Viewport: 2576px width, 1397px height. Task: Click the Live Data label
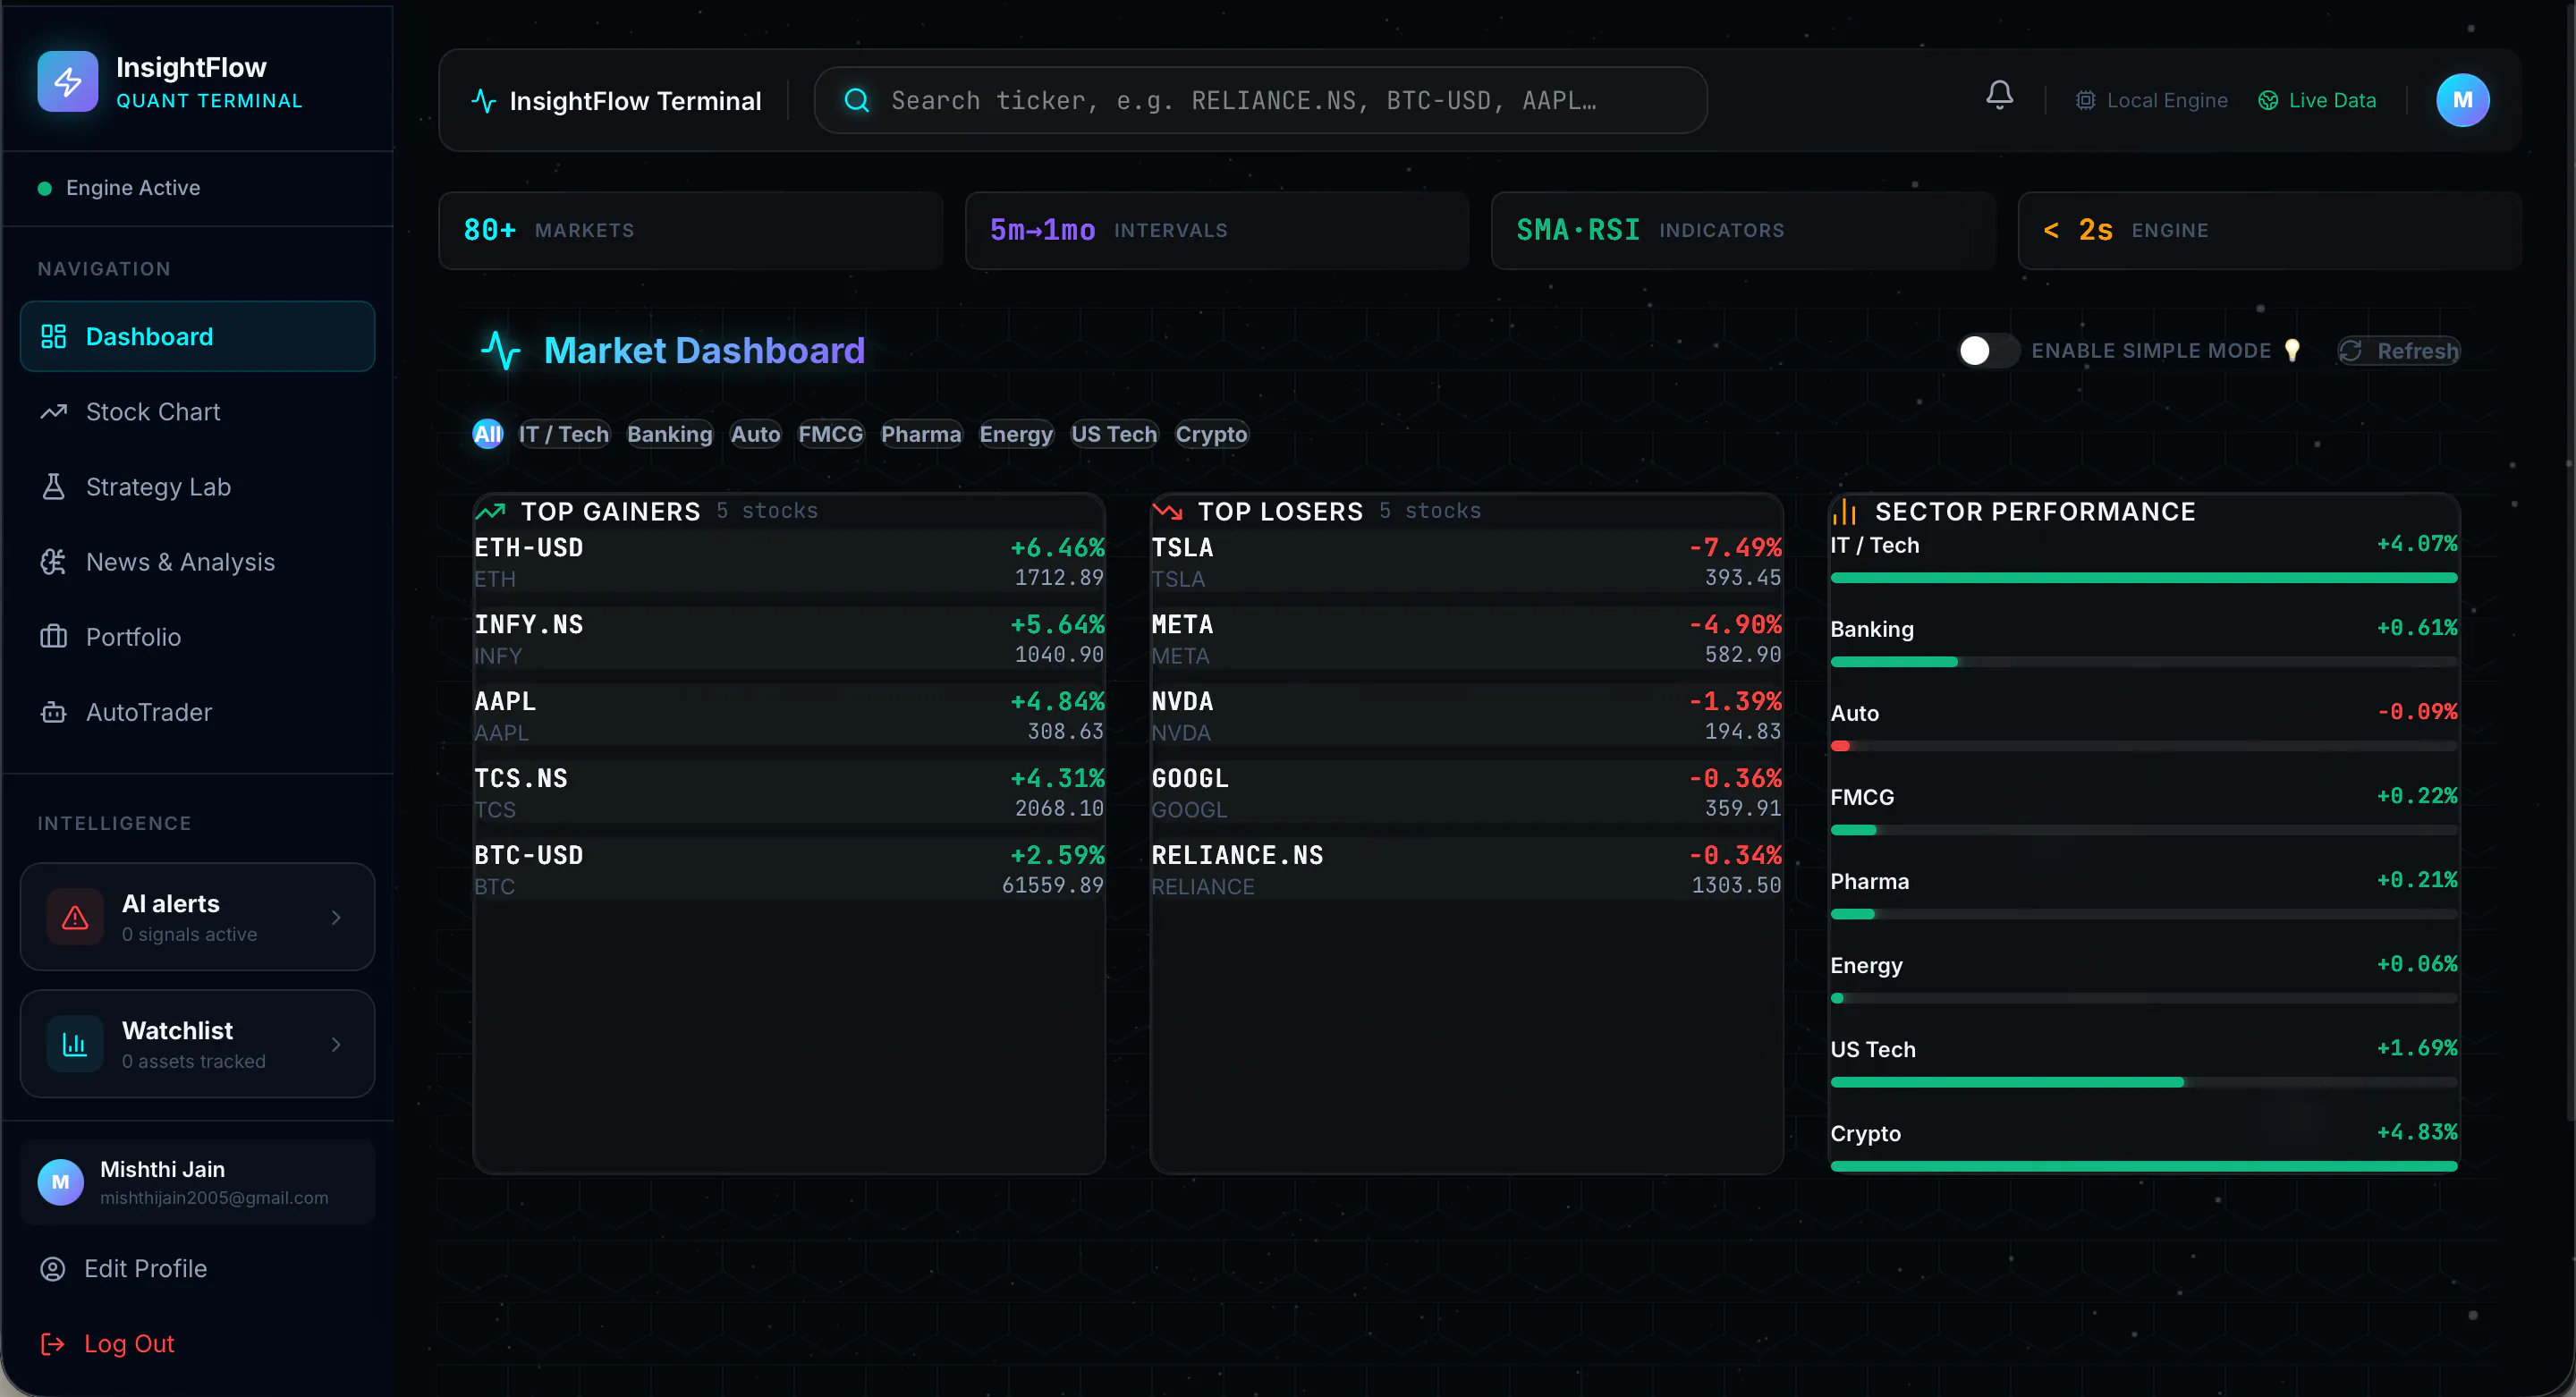pos(2332,100)
